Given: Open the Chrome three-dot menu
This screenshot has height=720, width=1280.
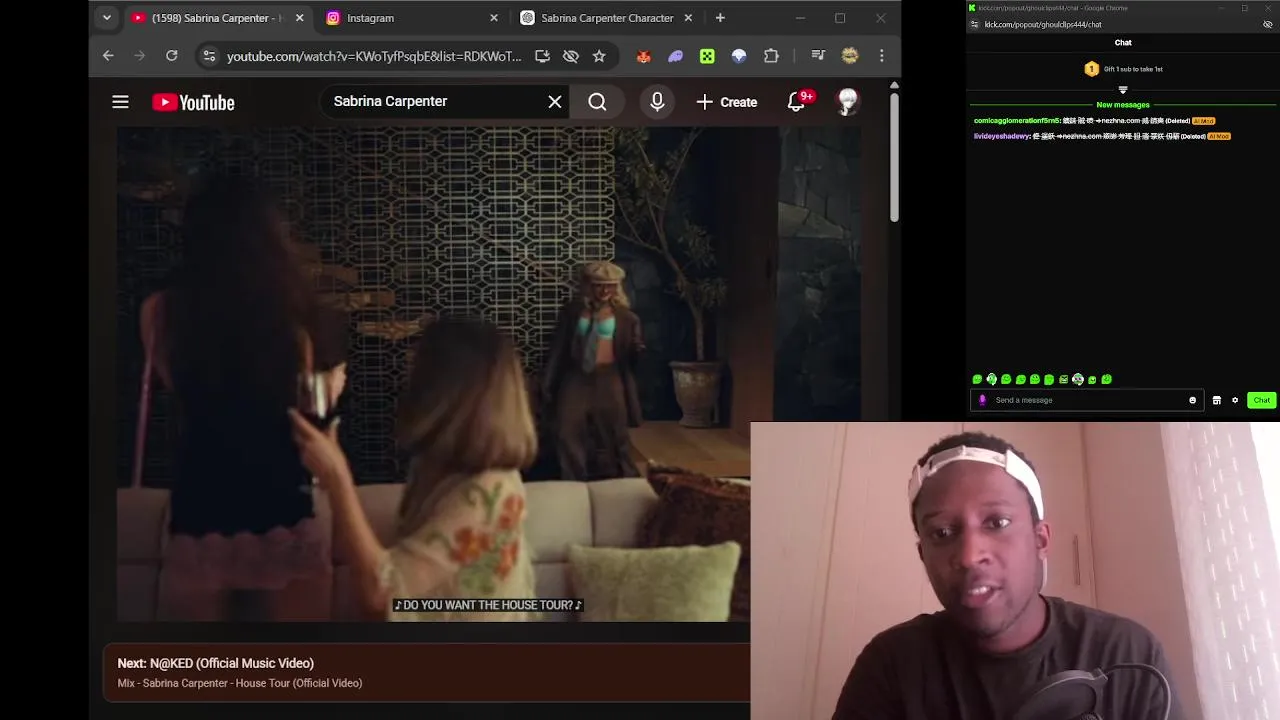Looking at the screenshot, I should pos(881,56).
